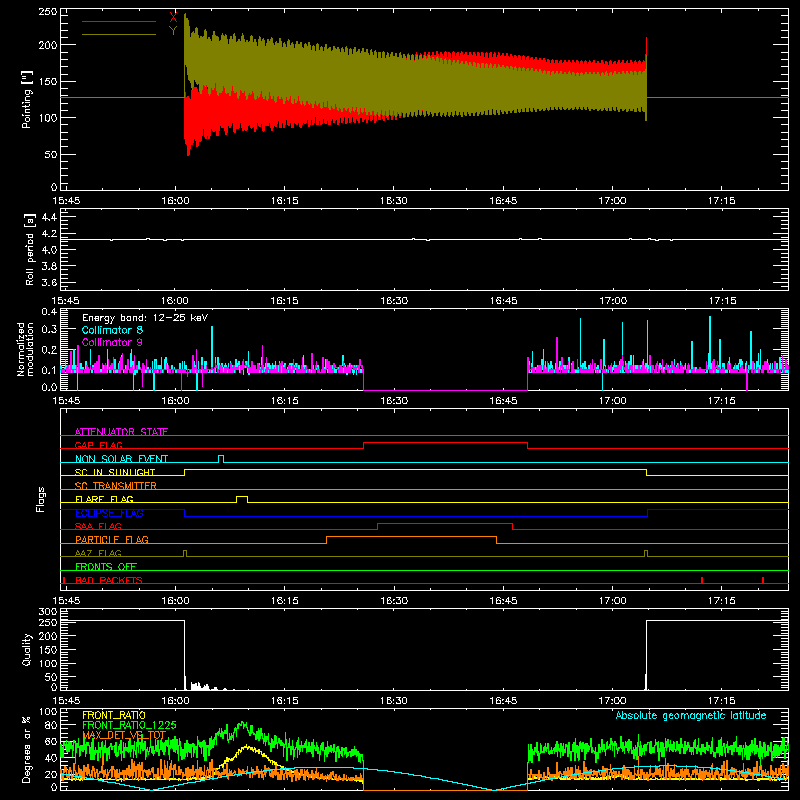This screenshot has width=800, height=800.
Task: Click the small pulse on the NON_SOLAR_EVENT line
Action: (x=221, y=456)
